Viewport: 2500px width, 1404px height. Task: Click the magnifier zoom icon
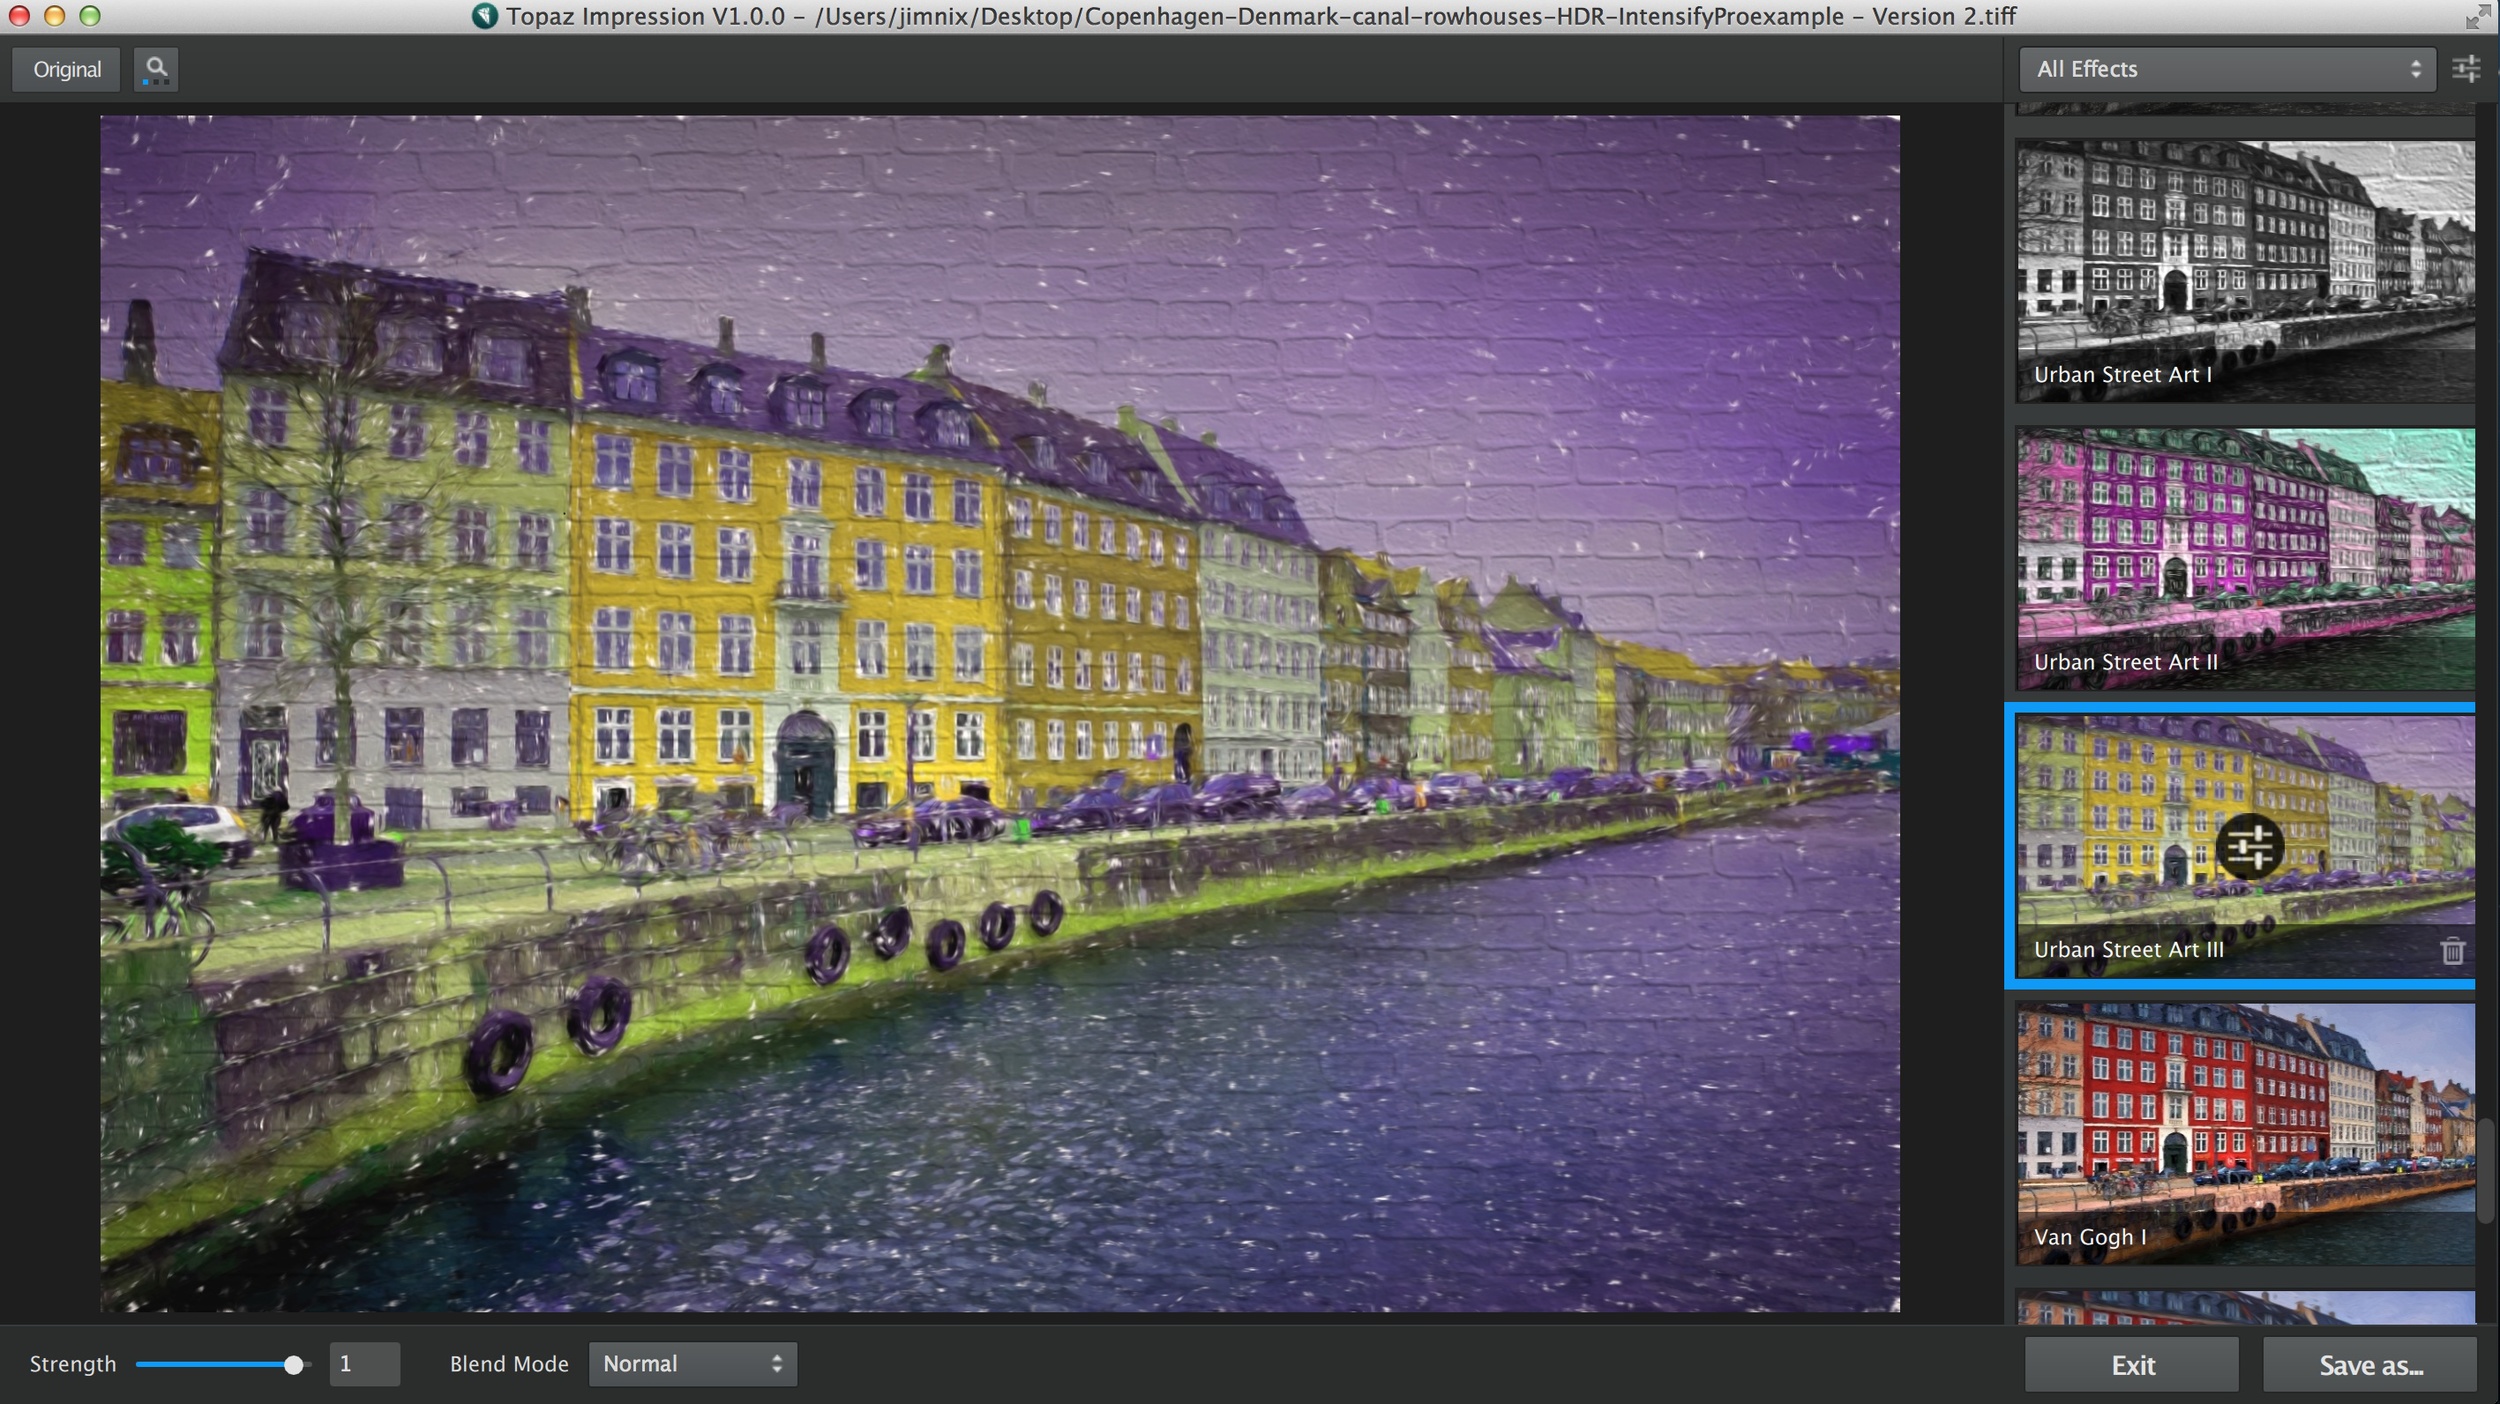(156, 69)
